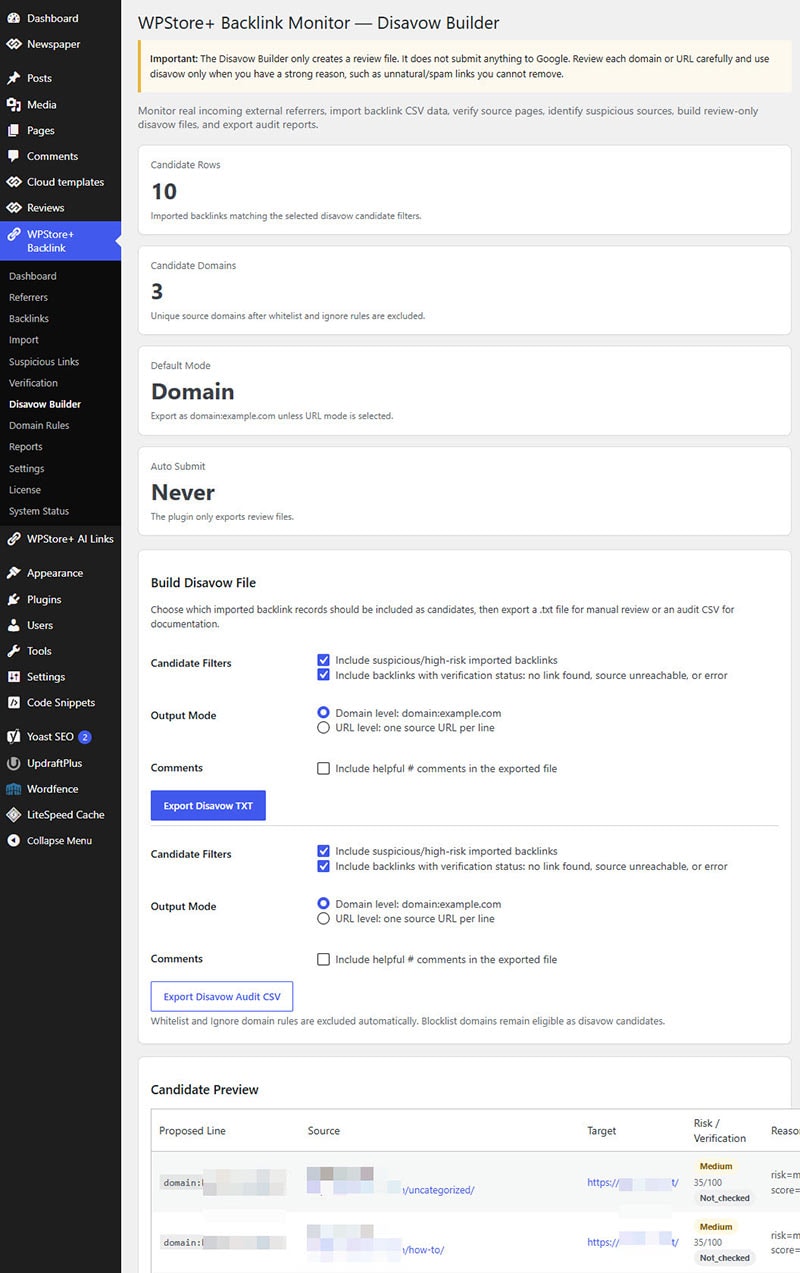Open the Reports submenu item

(26, 447)
